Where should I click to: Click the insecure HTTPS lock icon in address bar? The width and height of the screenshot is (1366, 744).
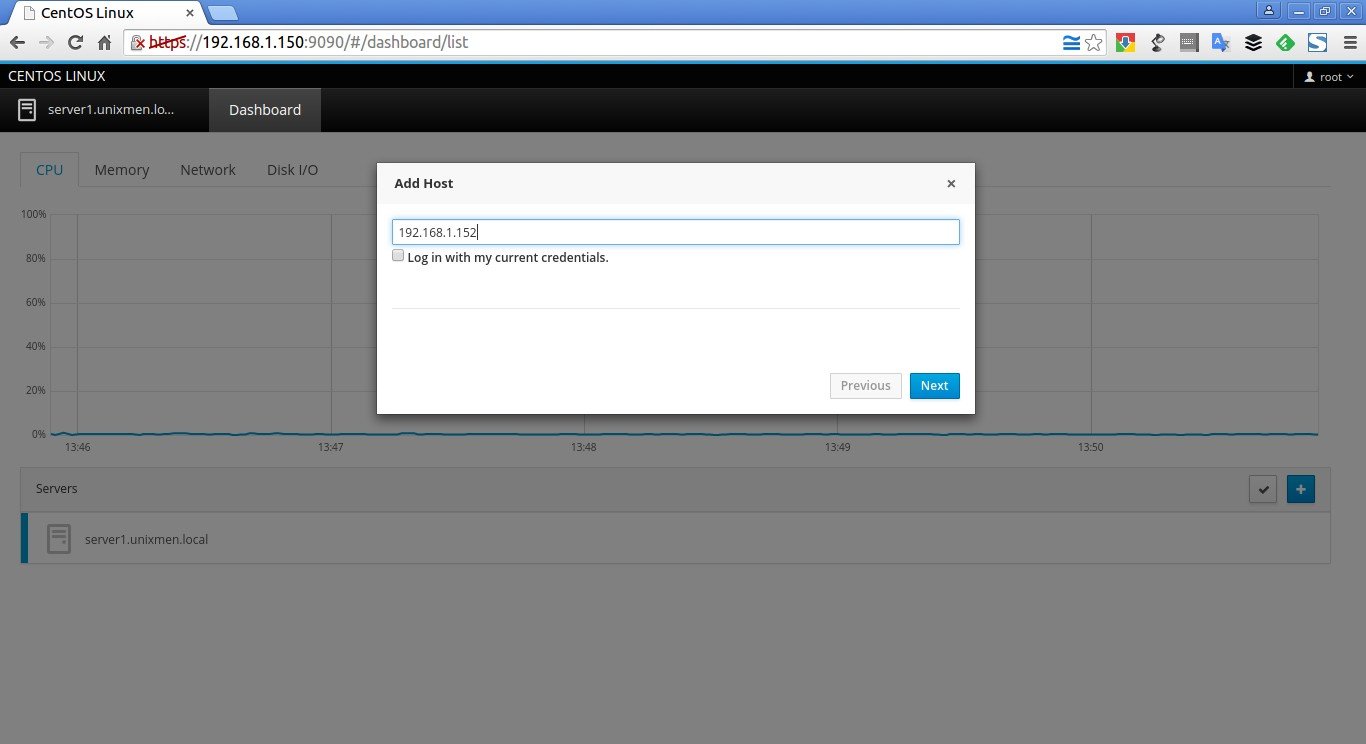click(138, 43)
